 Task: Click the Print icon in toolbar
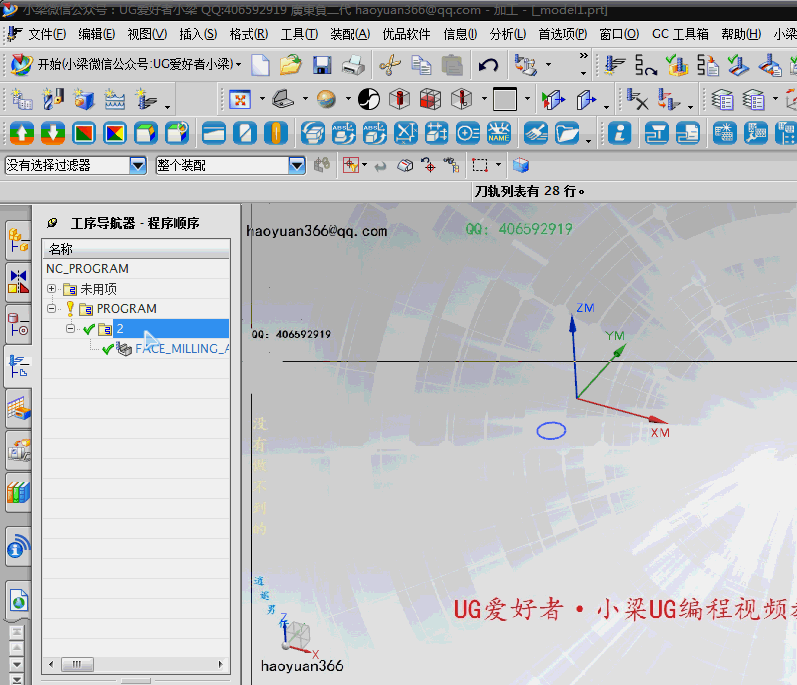click(353, 66)
